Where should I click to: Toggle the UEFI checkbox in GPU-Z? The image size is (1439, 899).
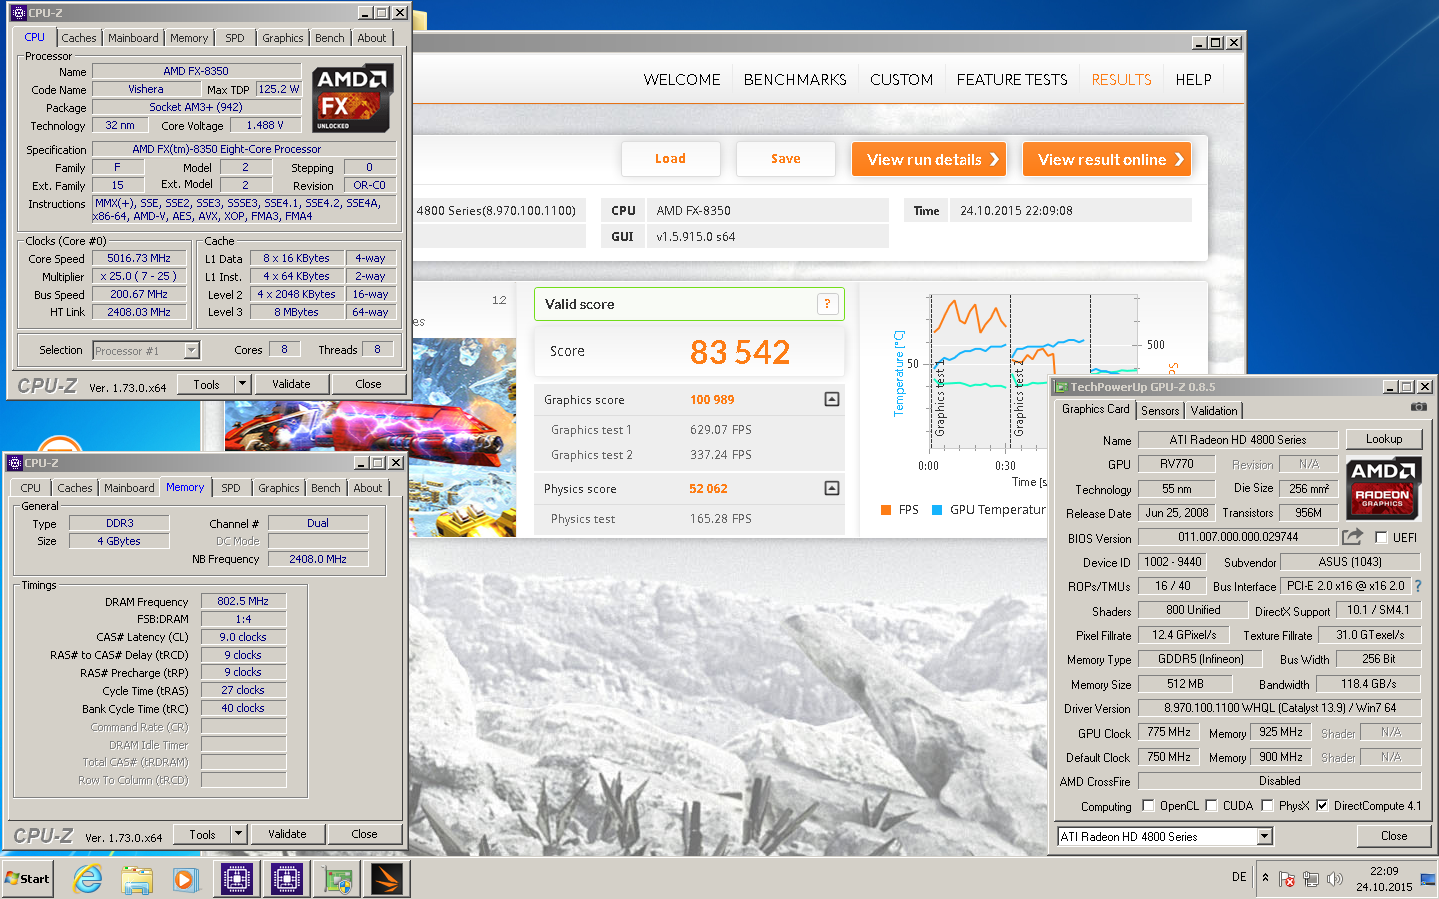point(1381,538)
